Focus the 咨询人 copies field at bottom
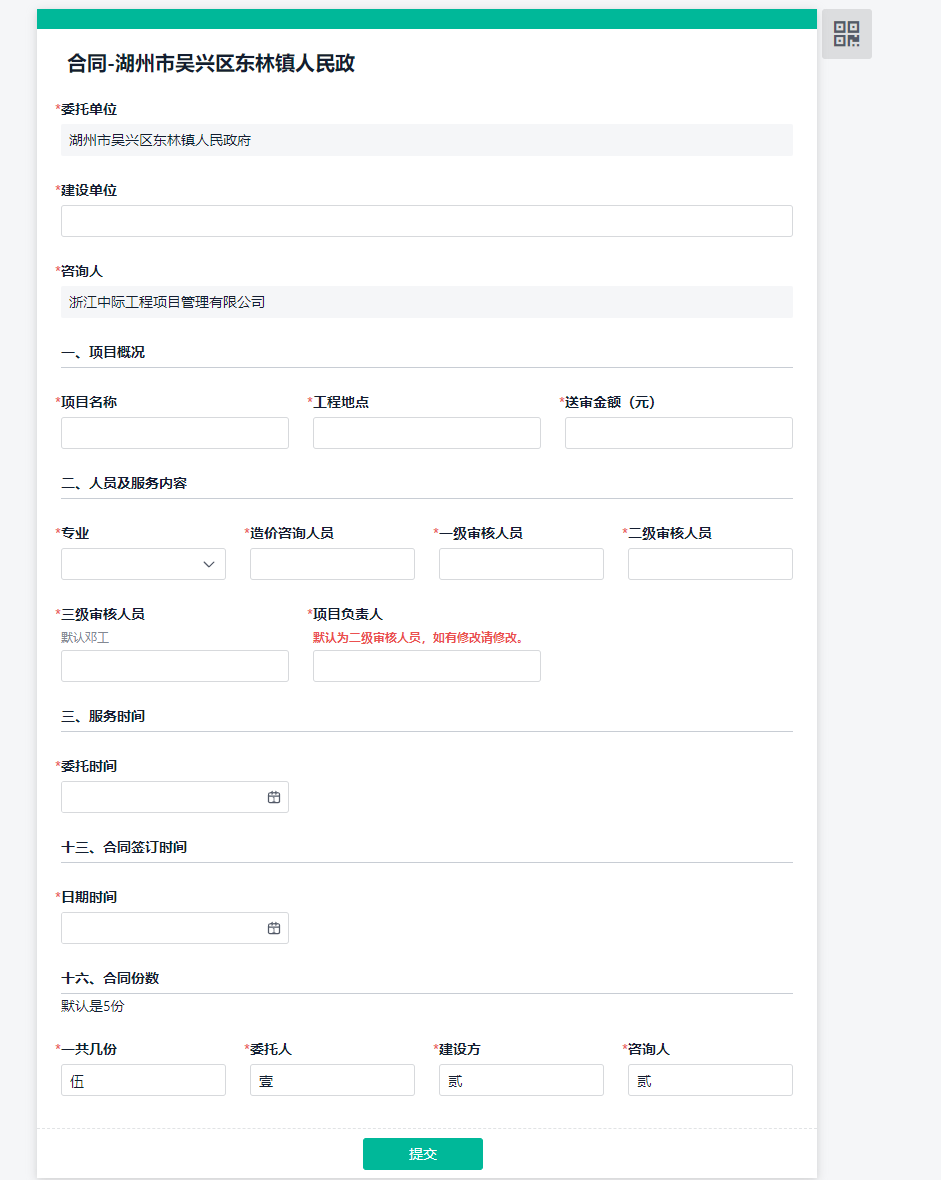941x1180 pixels. click(710, 1080)
